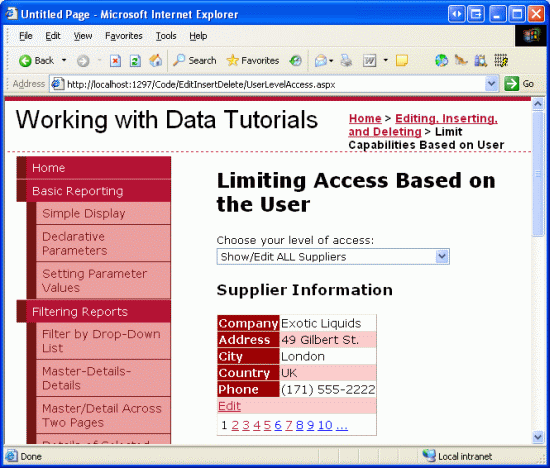Go to the Home page icon
550x468 pixels.
155,61
